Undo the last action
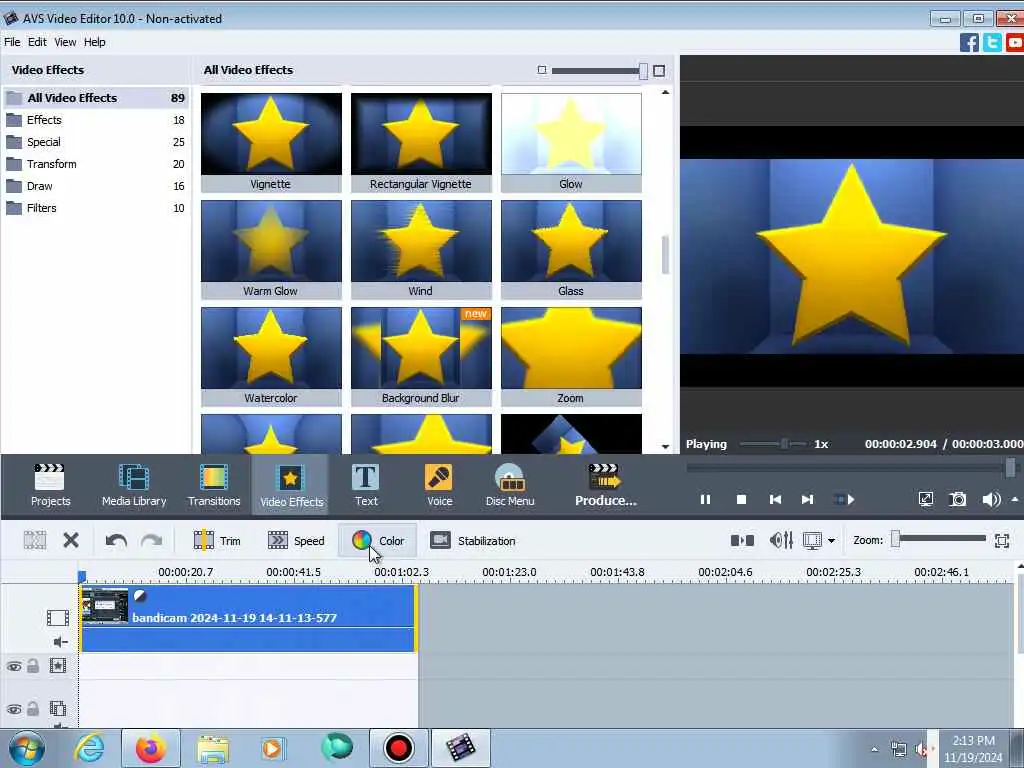 [116, 541]
